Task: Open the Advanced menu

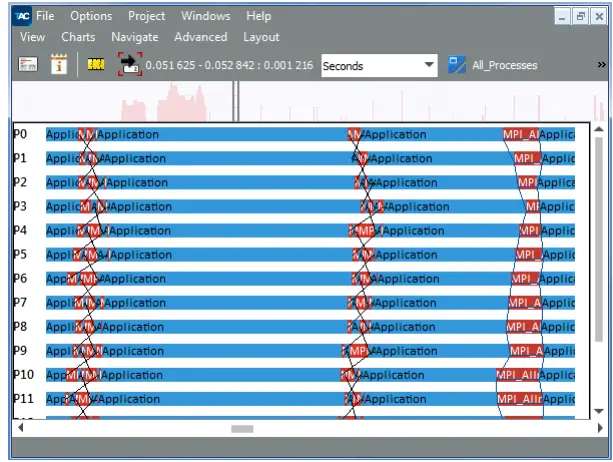Action: pos(201,37)
